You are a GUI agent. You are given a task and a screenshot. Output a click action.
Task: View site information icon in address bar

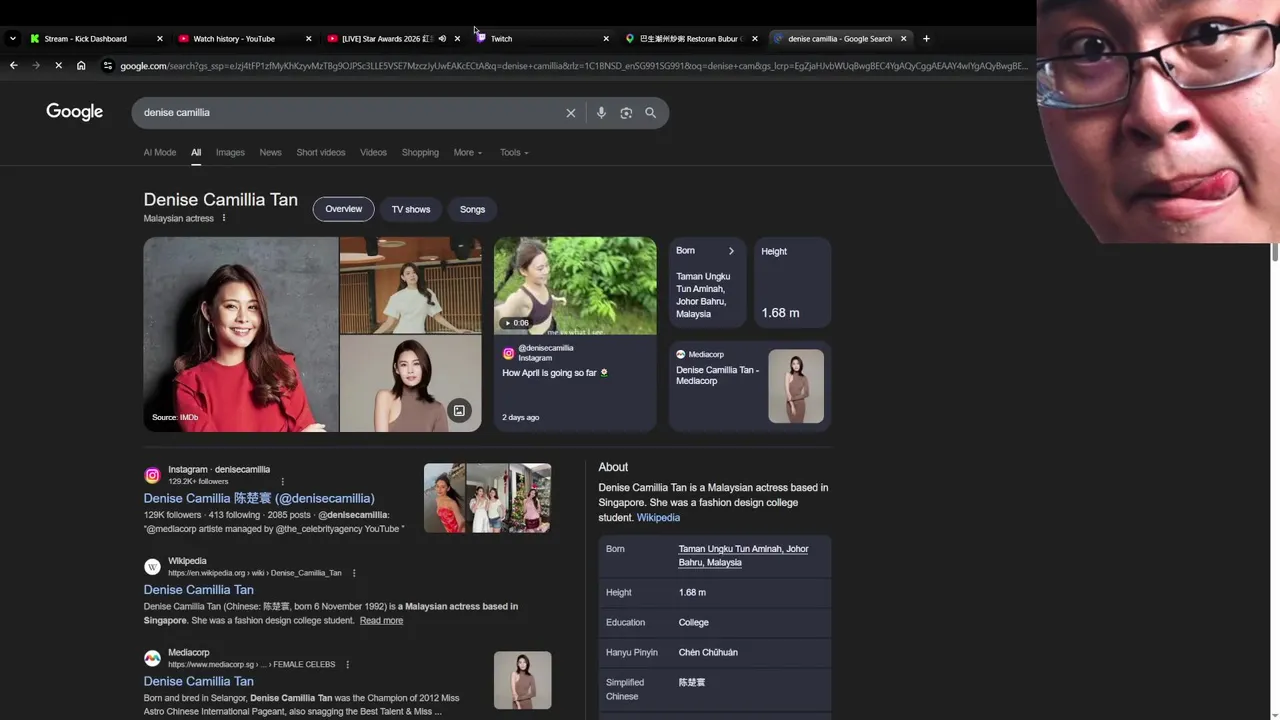[108, 66]
